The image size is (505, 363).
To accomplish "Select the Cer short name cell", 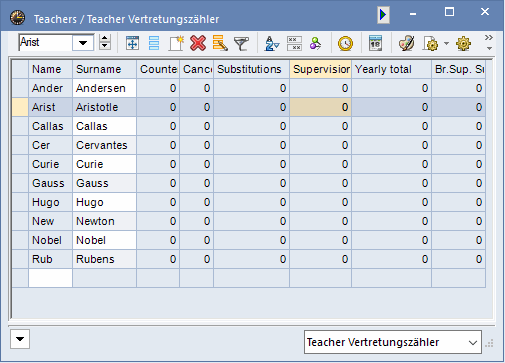I will pyautogui.click(x=50, y=145).
